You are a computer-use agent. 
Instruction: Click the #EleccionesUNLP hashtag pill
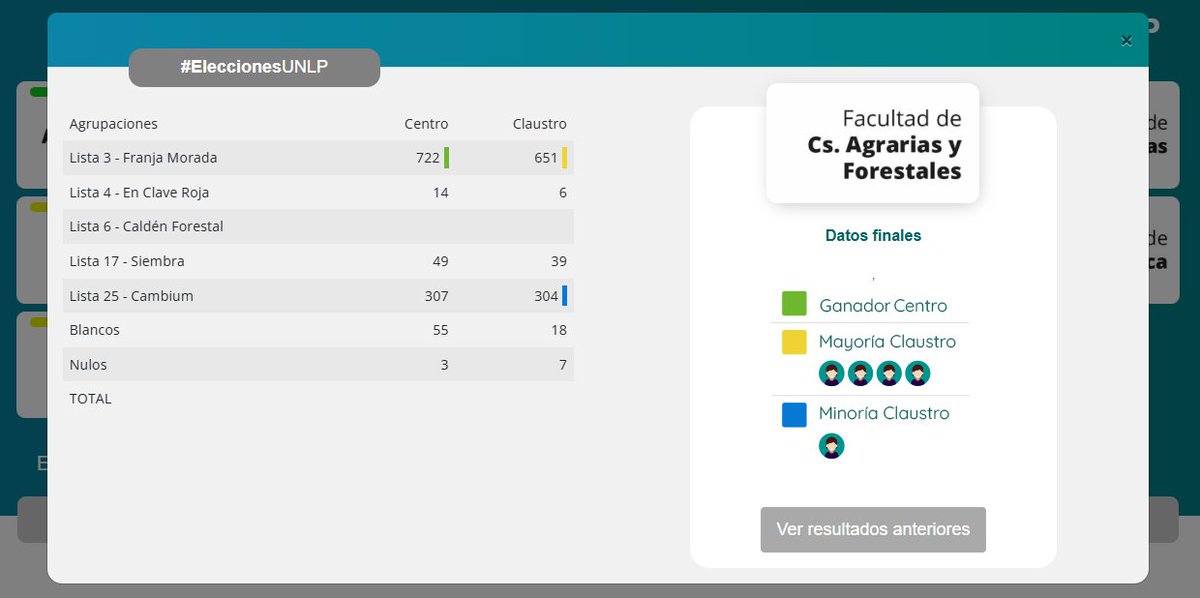click(x=254, y=67)
